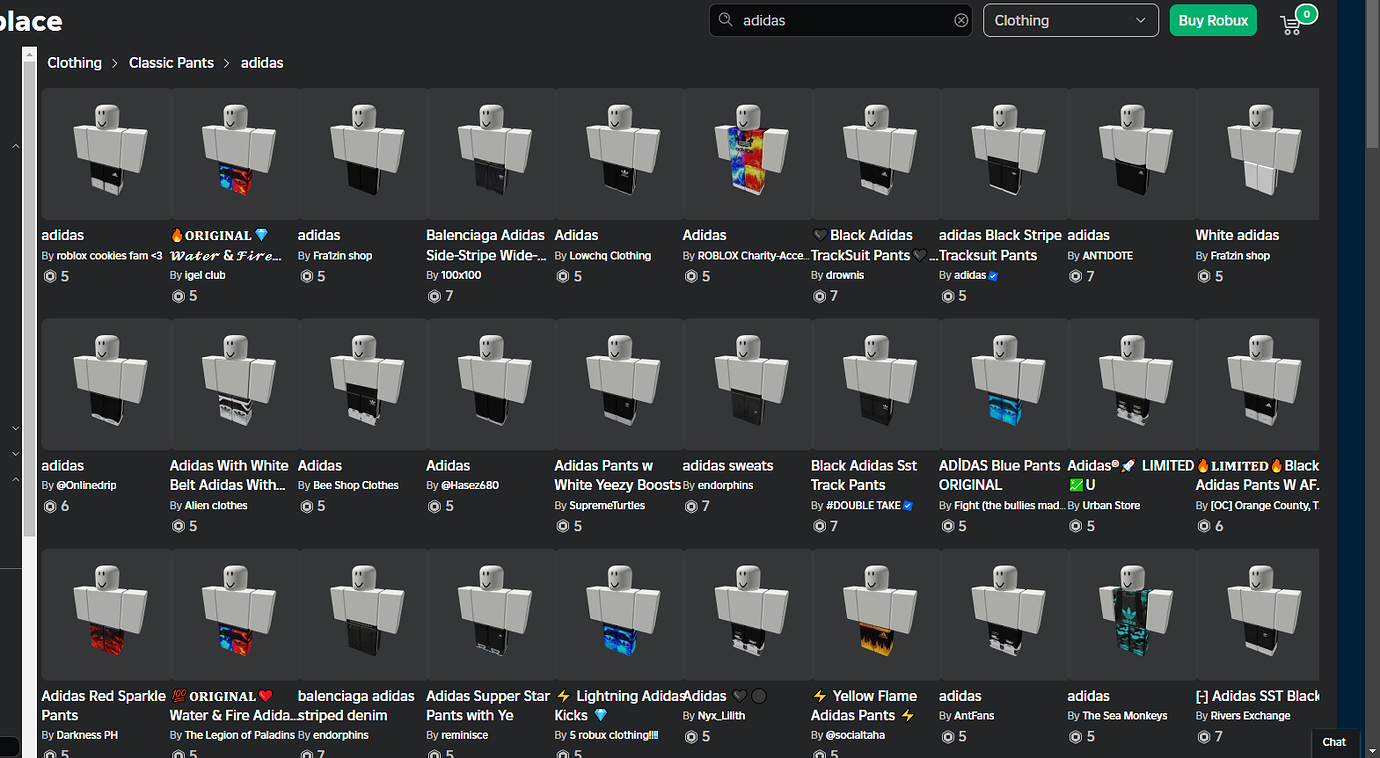Open the adidas Black Stripe Tracksuit Pants title
The image size is (1380, 758).
pos(1000,245)
